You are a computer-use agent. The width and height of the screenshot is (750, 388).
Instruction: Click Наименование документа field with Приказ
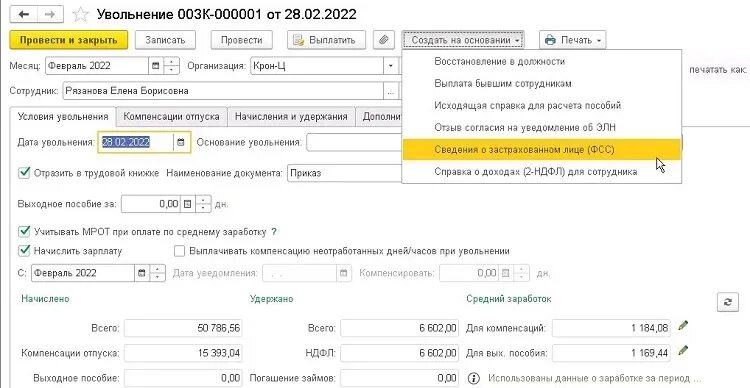[x=344, y=173]
